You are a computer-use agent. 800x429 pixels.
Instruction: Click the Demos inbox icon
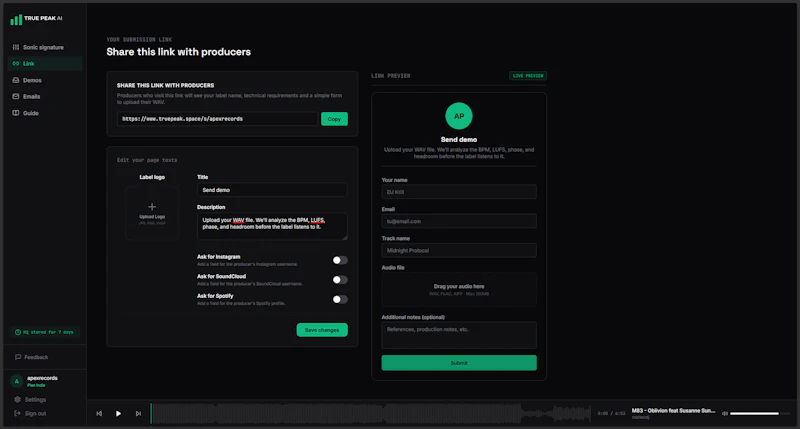[x=16, y=80]
